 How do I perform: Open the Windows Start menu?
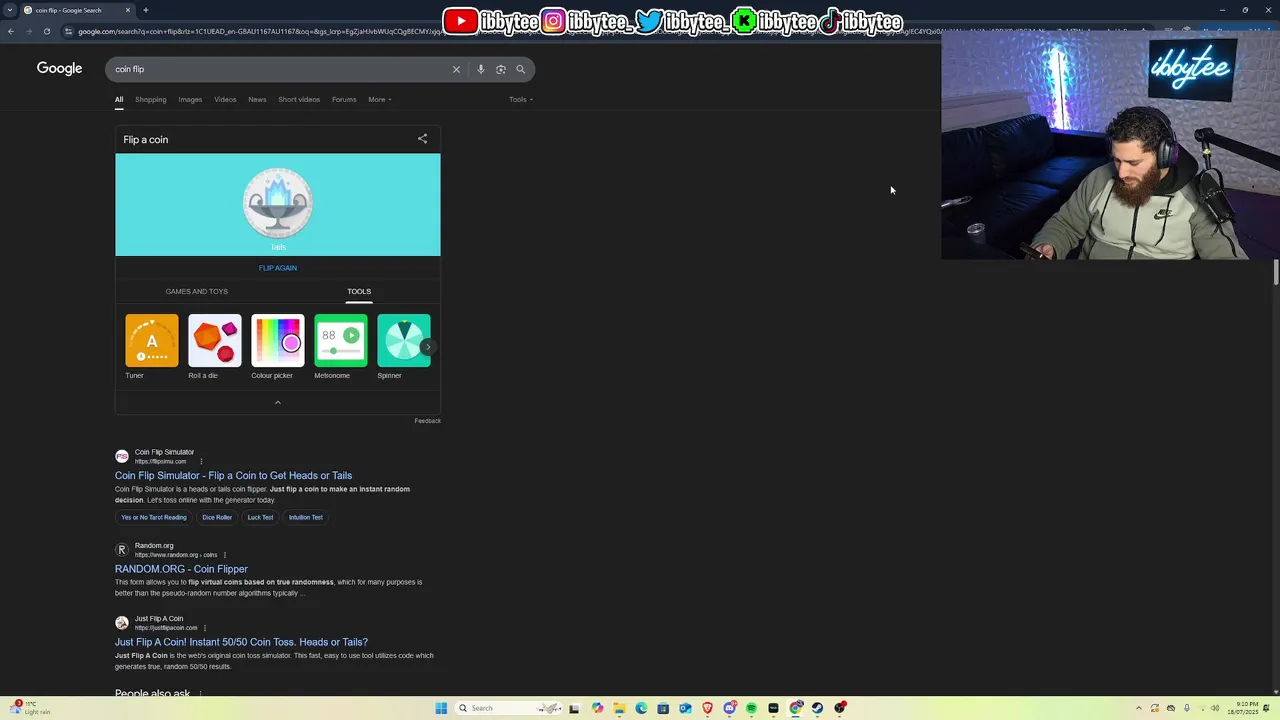coord(441,708)
